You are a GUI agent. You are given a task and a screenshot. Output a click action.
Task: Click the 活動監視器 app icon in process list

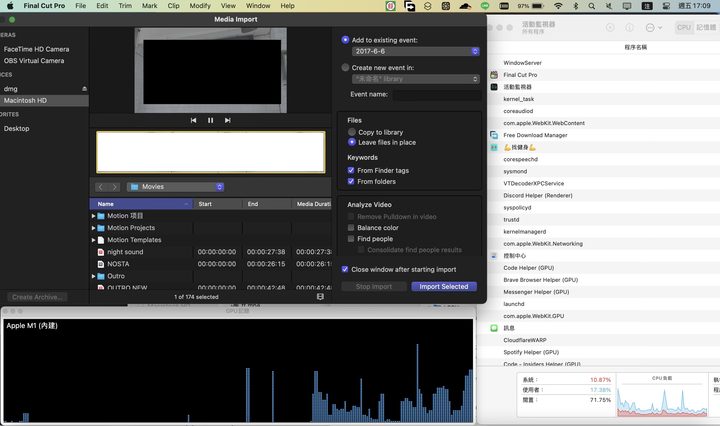(494, 87)
